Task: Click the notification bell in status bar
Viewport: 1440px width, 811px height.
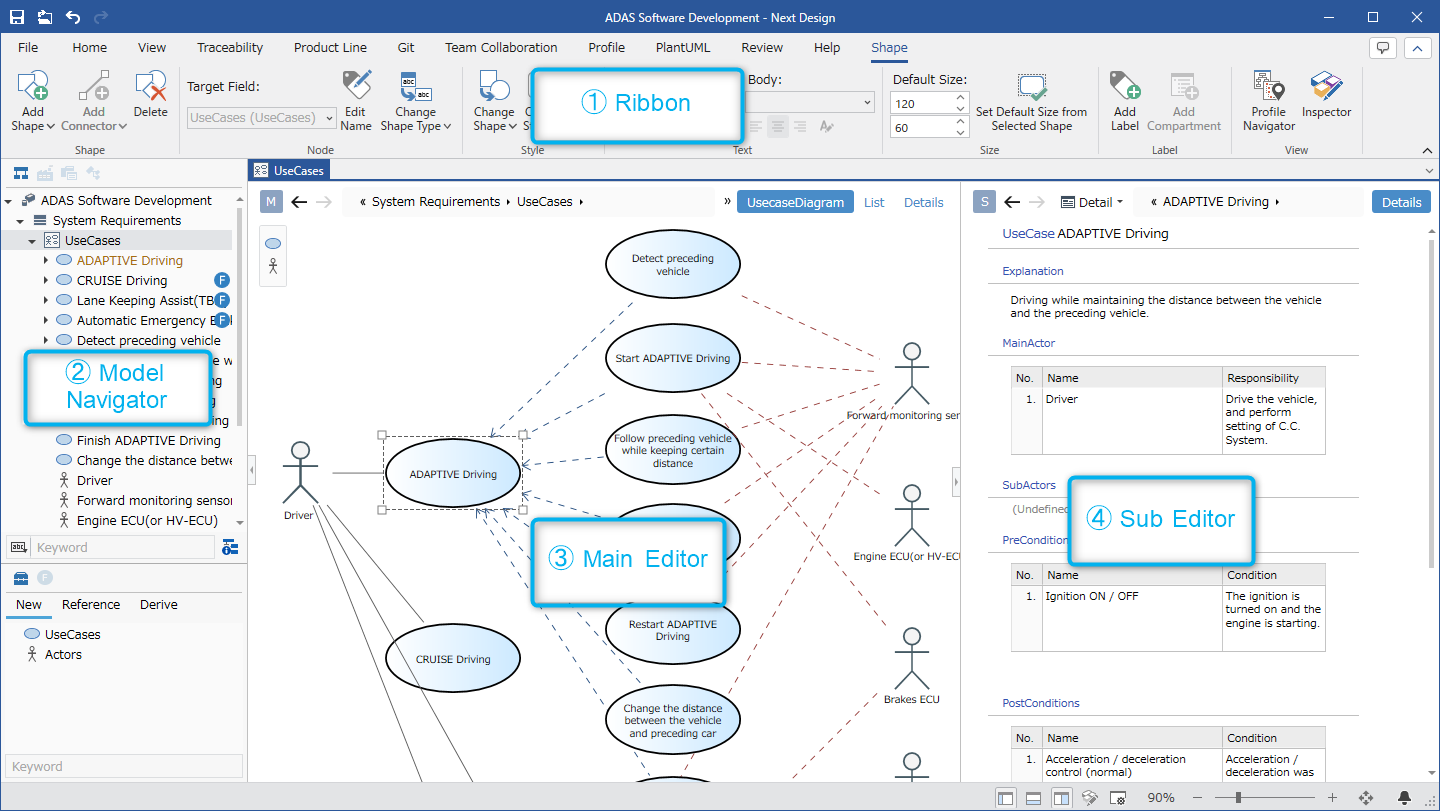Action: click(x=1405, y=798)
